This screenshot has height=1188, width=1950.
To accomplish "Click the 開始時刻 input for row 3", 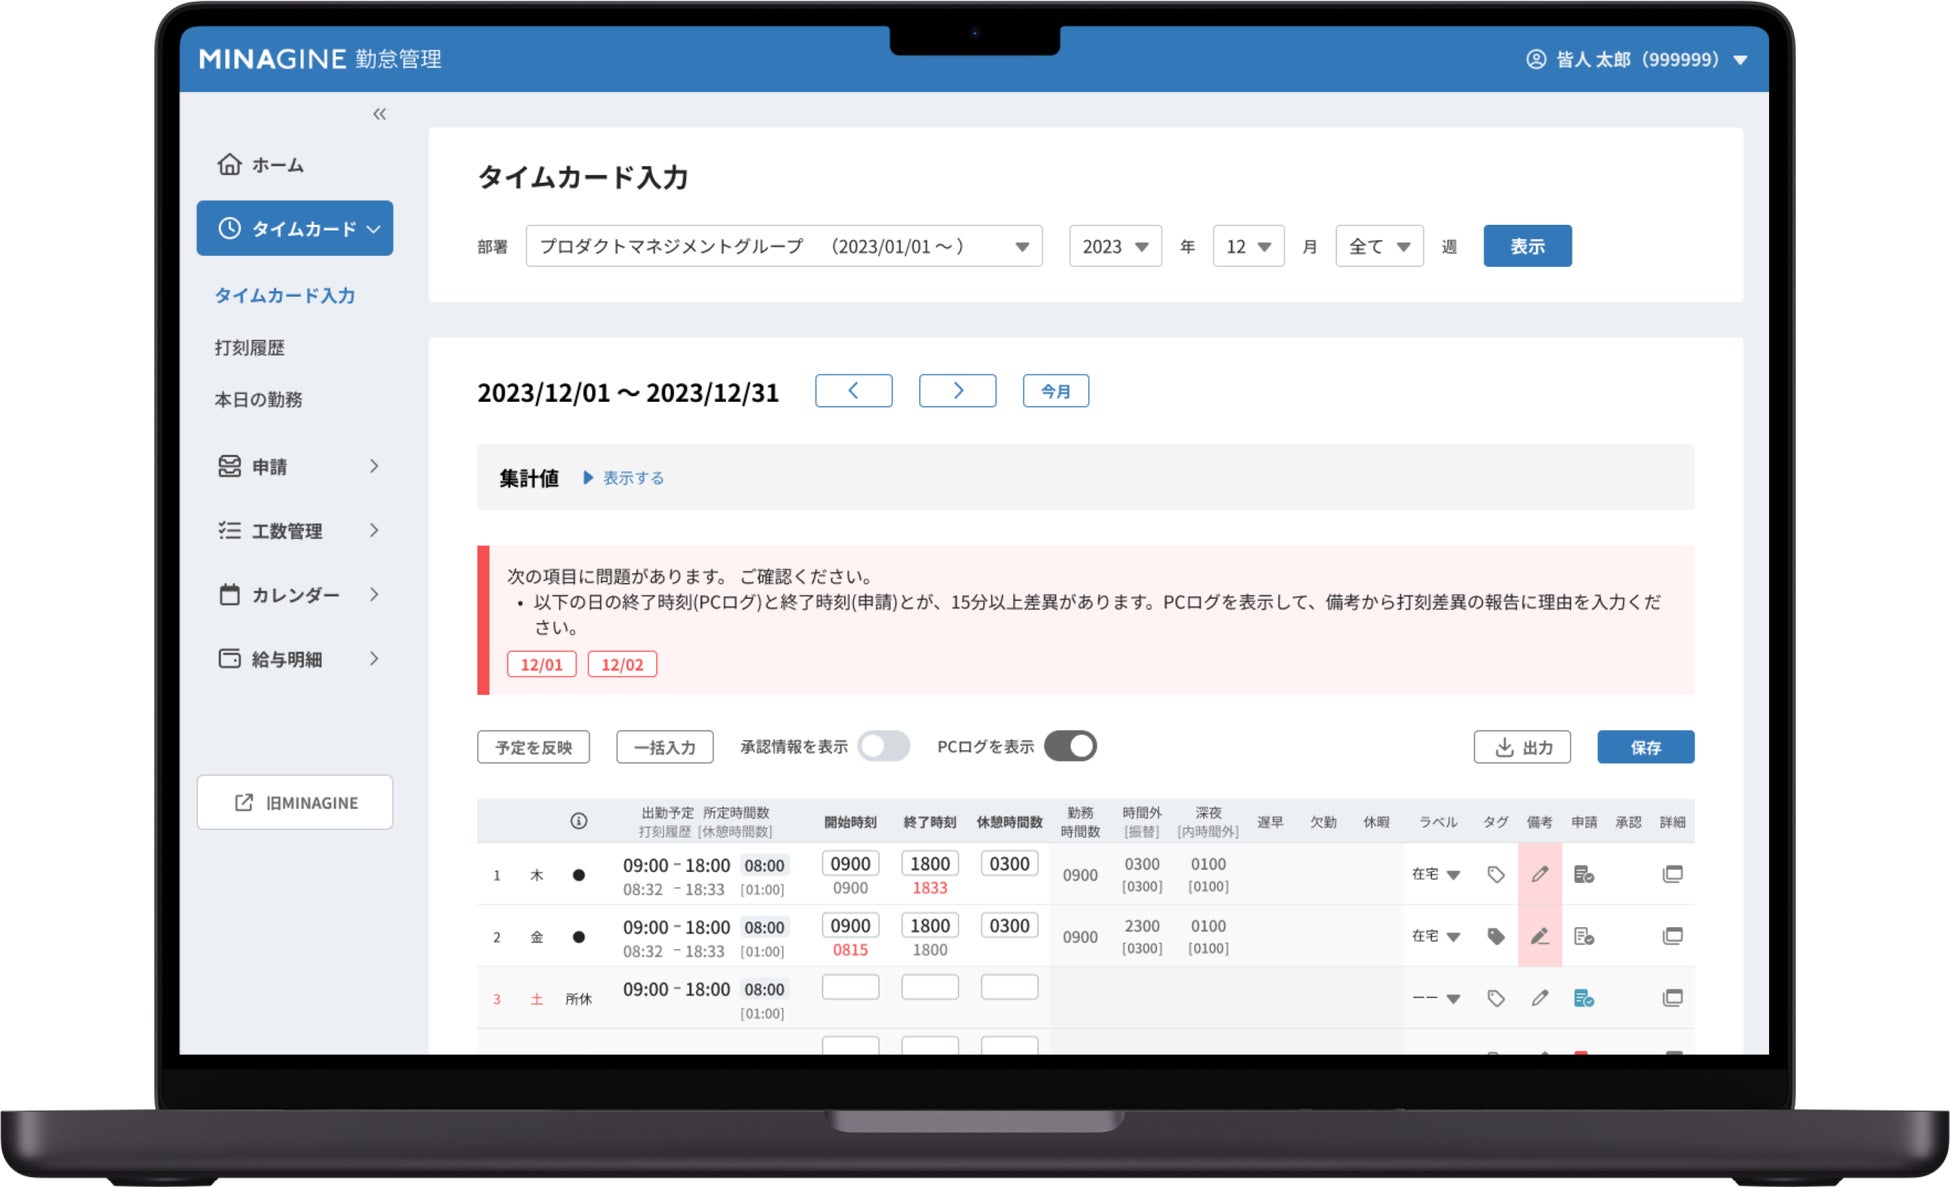I will [850, 987].
